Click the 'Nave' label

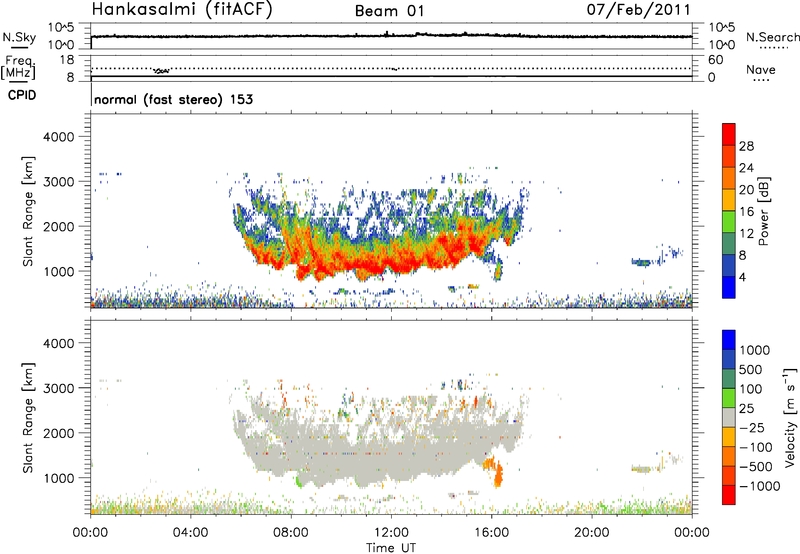[761, 69]
